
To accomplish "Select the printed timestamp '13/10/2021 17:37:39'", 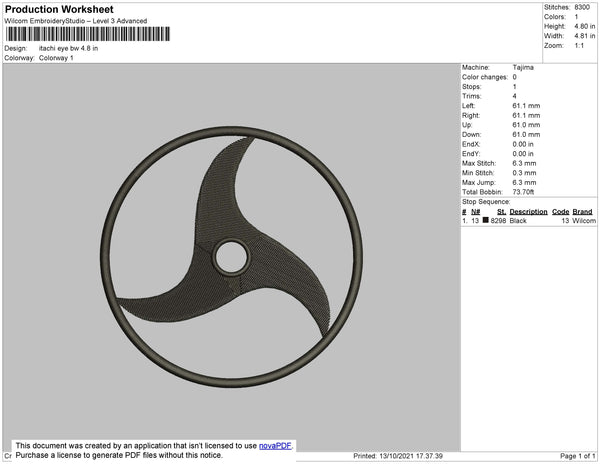I will 411,456.
